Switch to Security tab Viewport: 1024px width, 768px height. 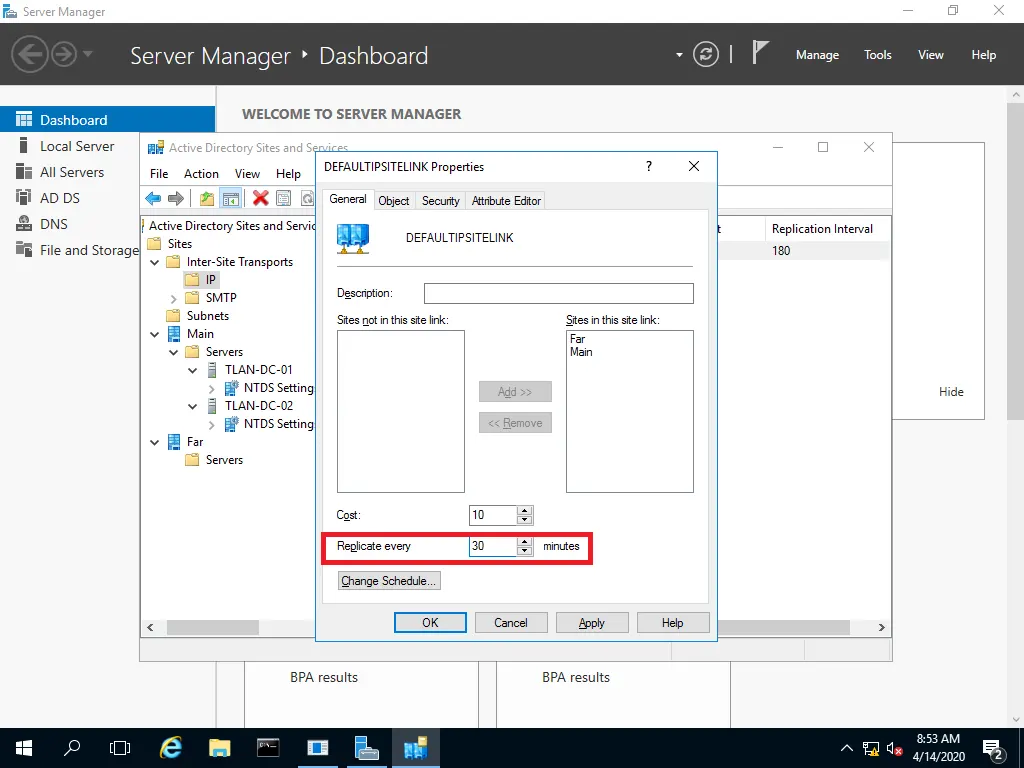click(x=441, y=201)
